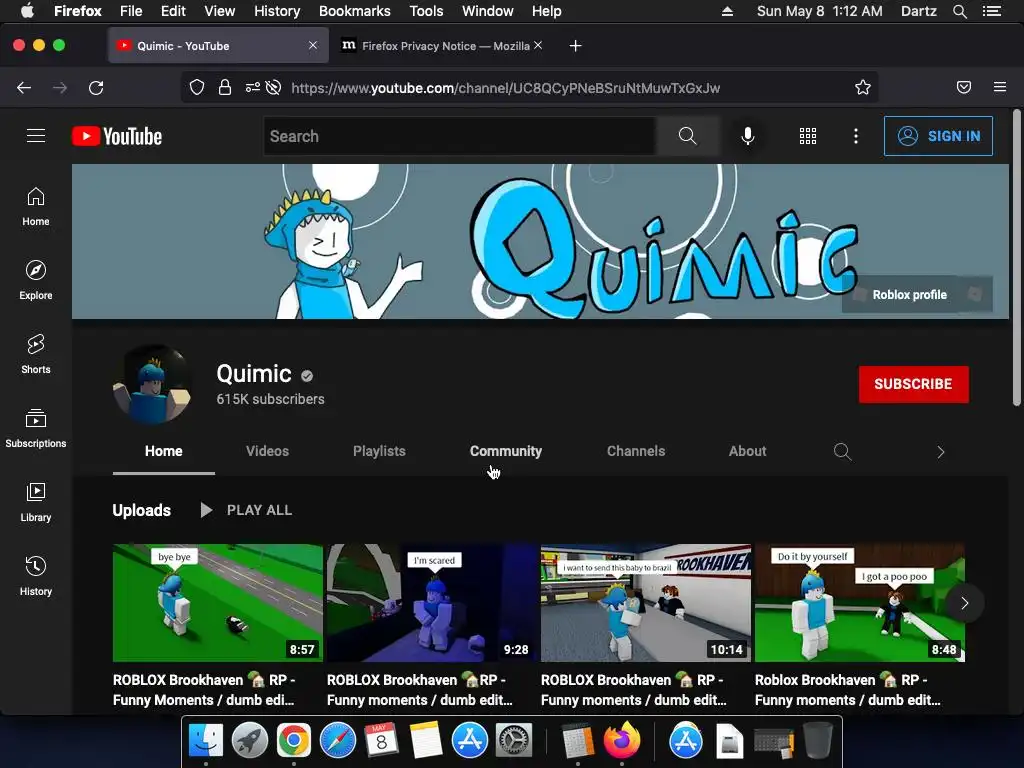
Task: Go to Home in sidebar
Action: click(36, 206)
